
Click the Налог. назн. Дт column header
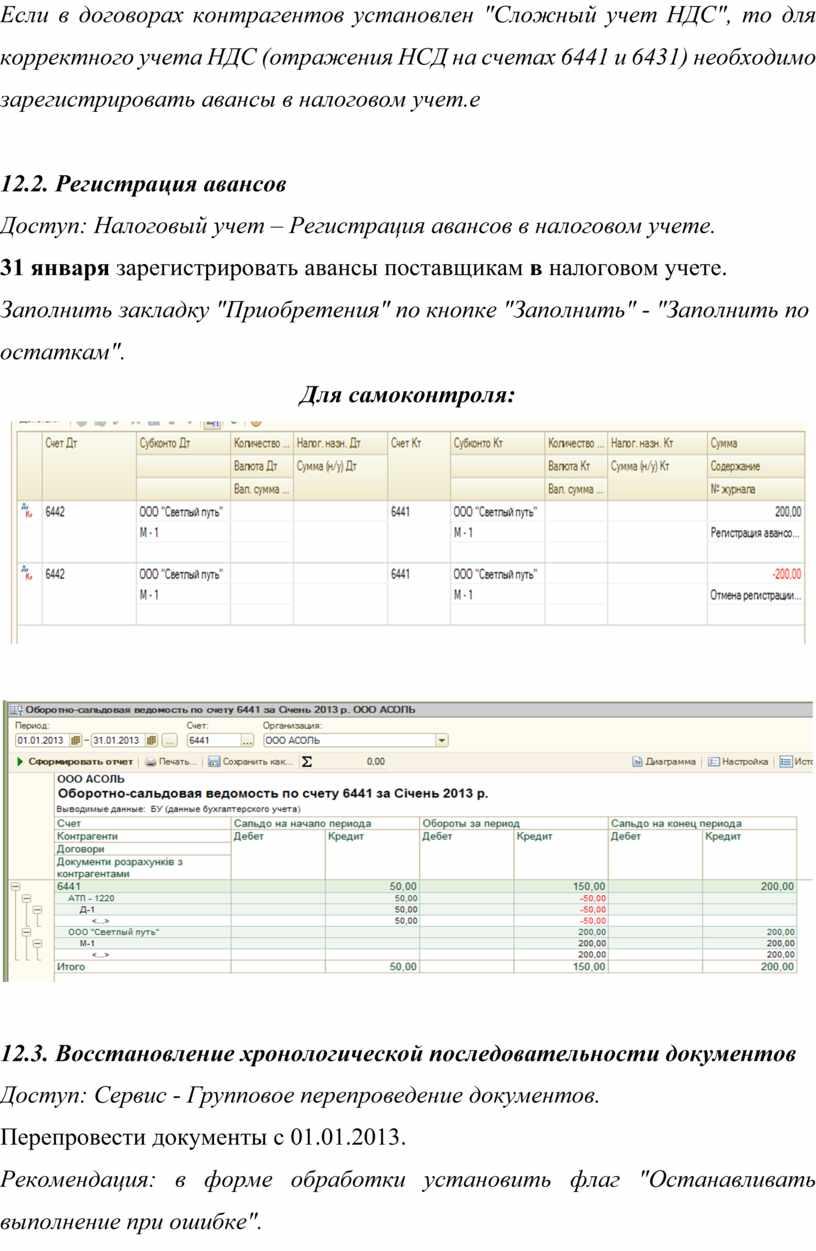click(x=340, y=443)
